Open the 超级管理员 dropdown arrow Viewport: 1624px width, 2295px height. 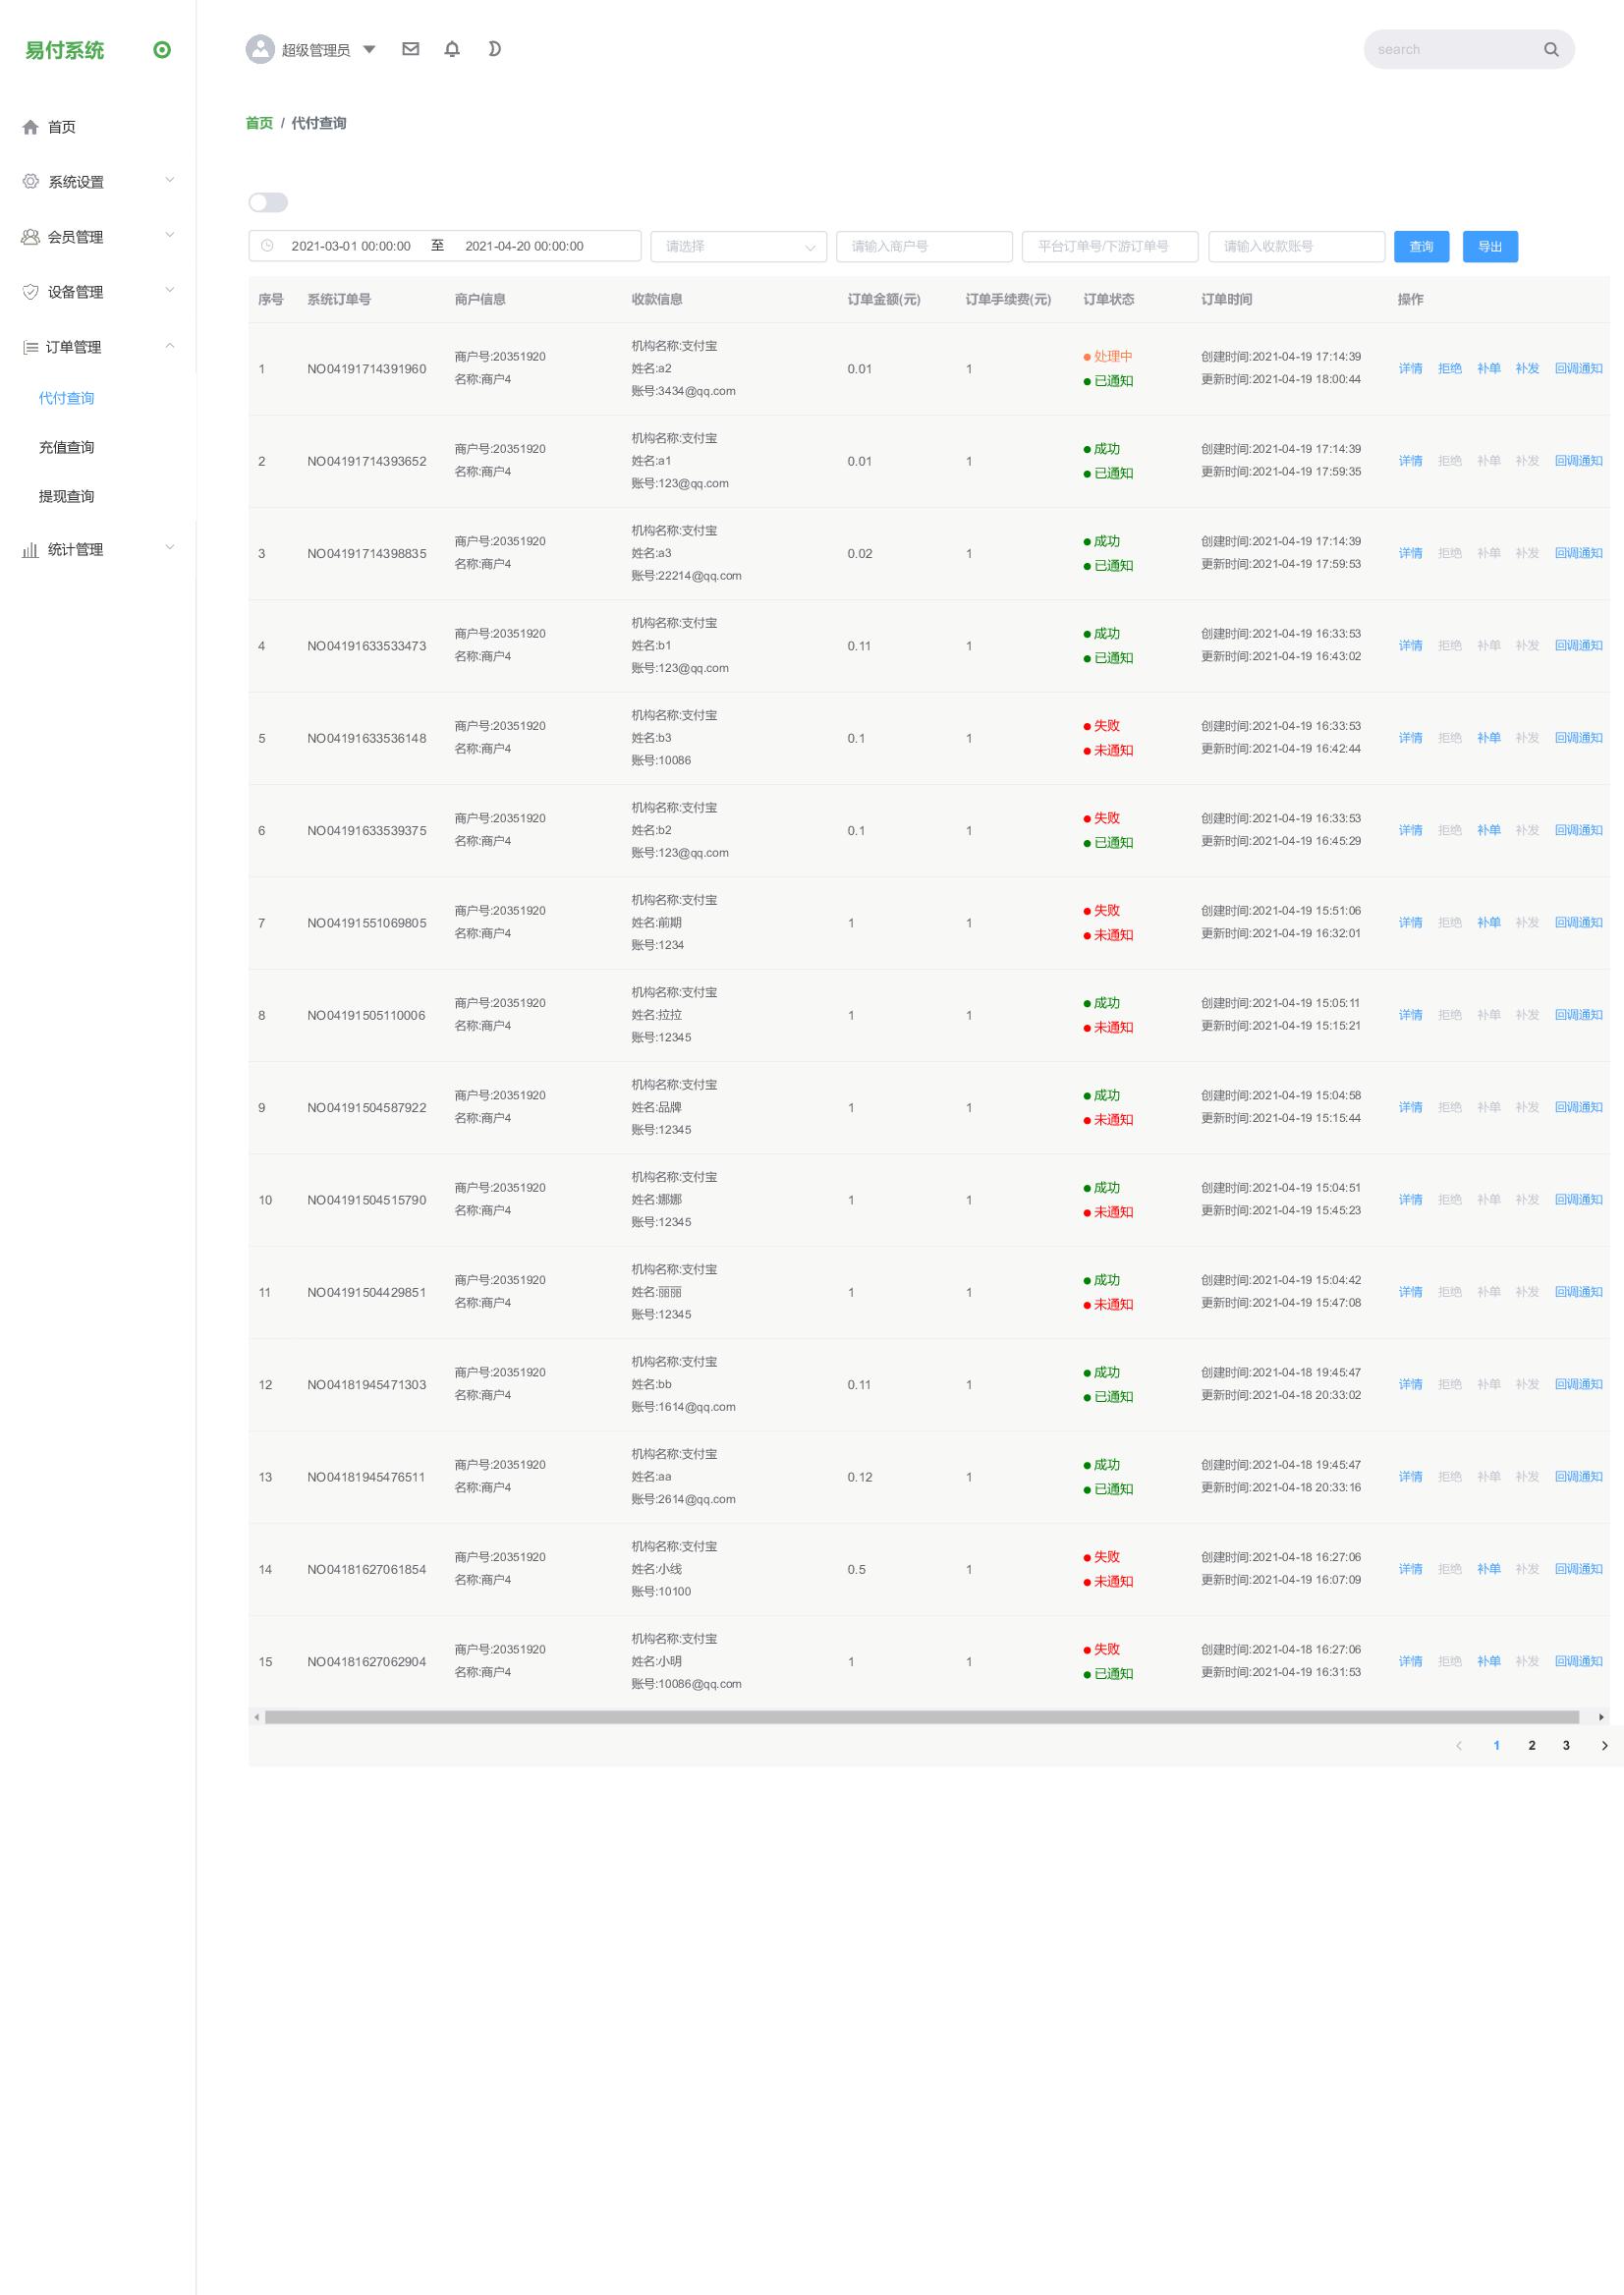tap(369, 49)
